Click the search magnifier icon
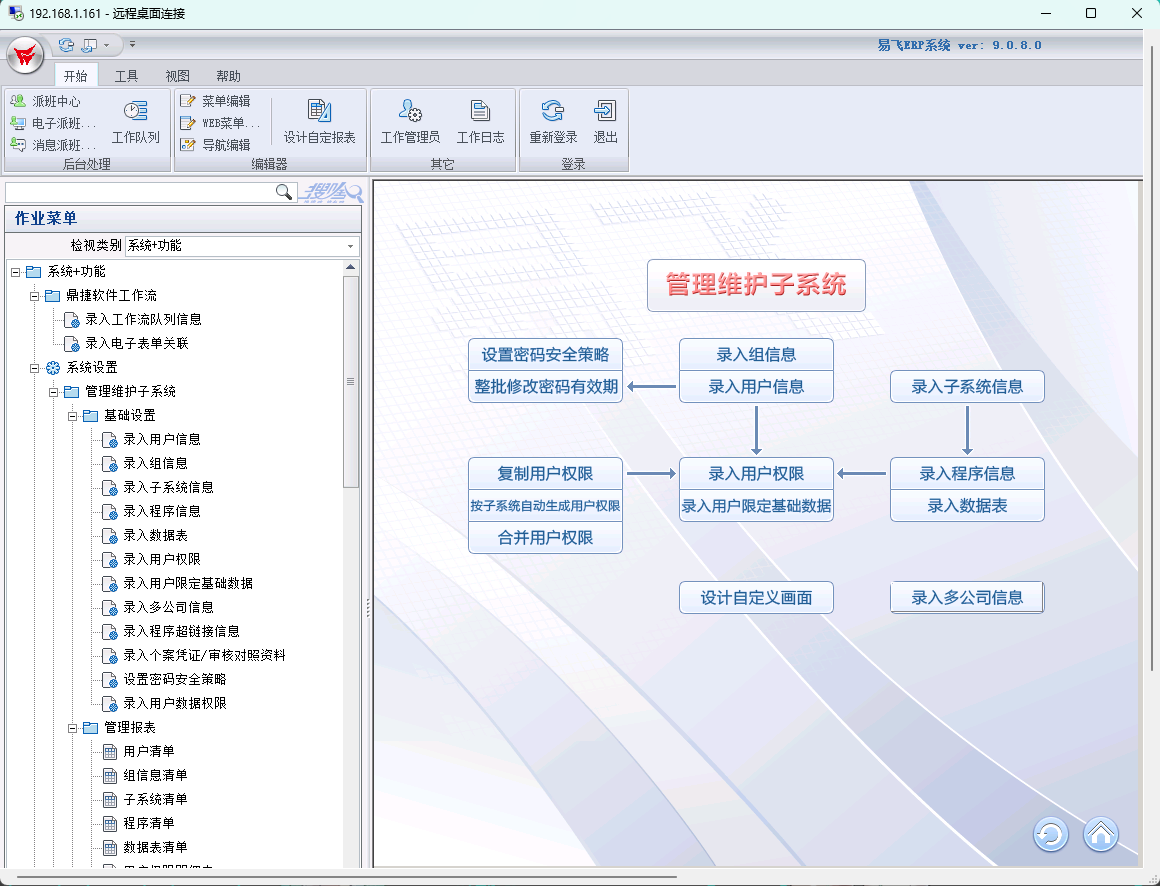 (x=284, y=191)
